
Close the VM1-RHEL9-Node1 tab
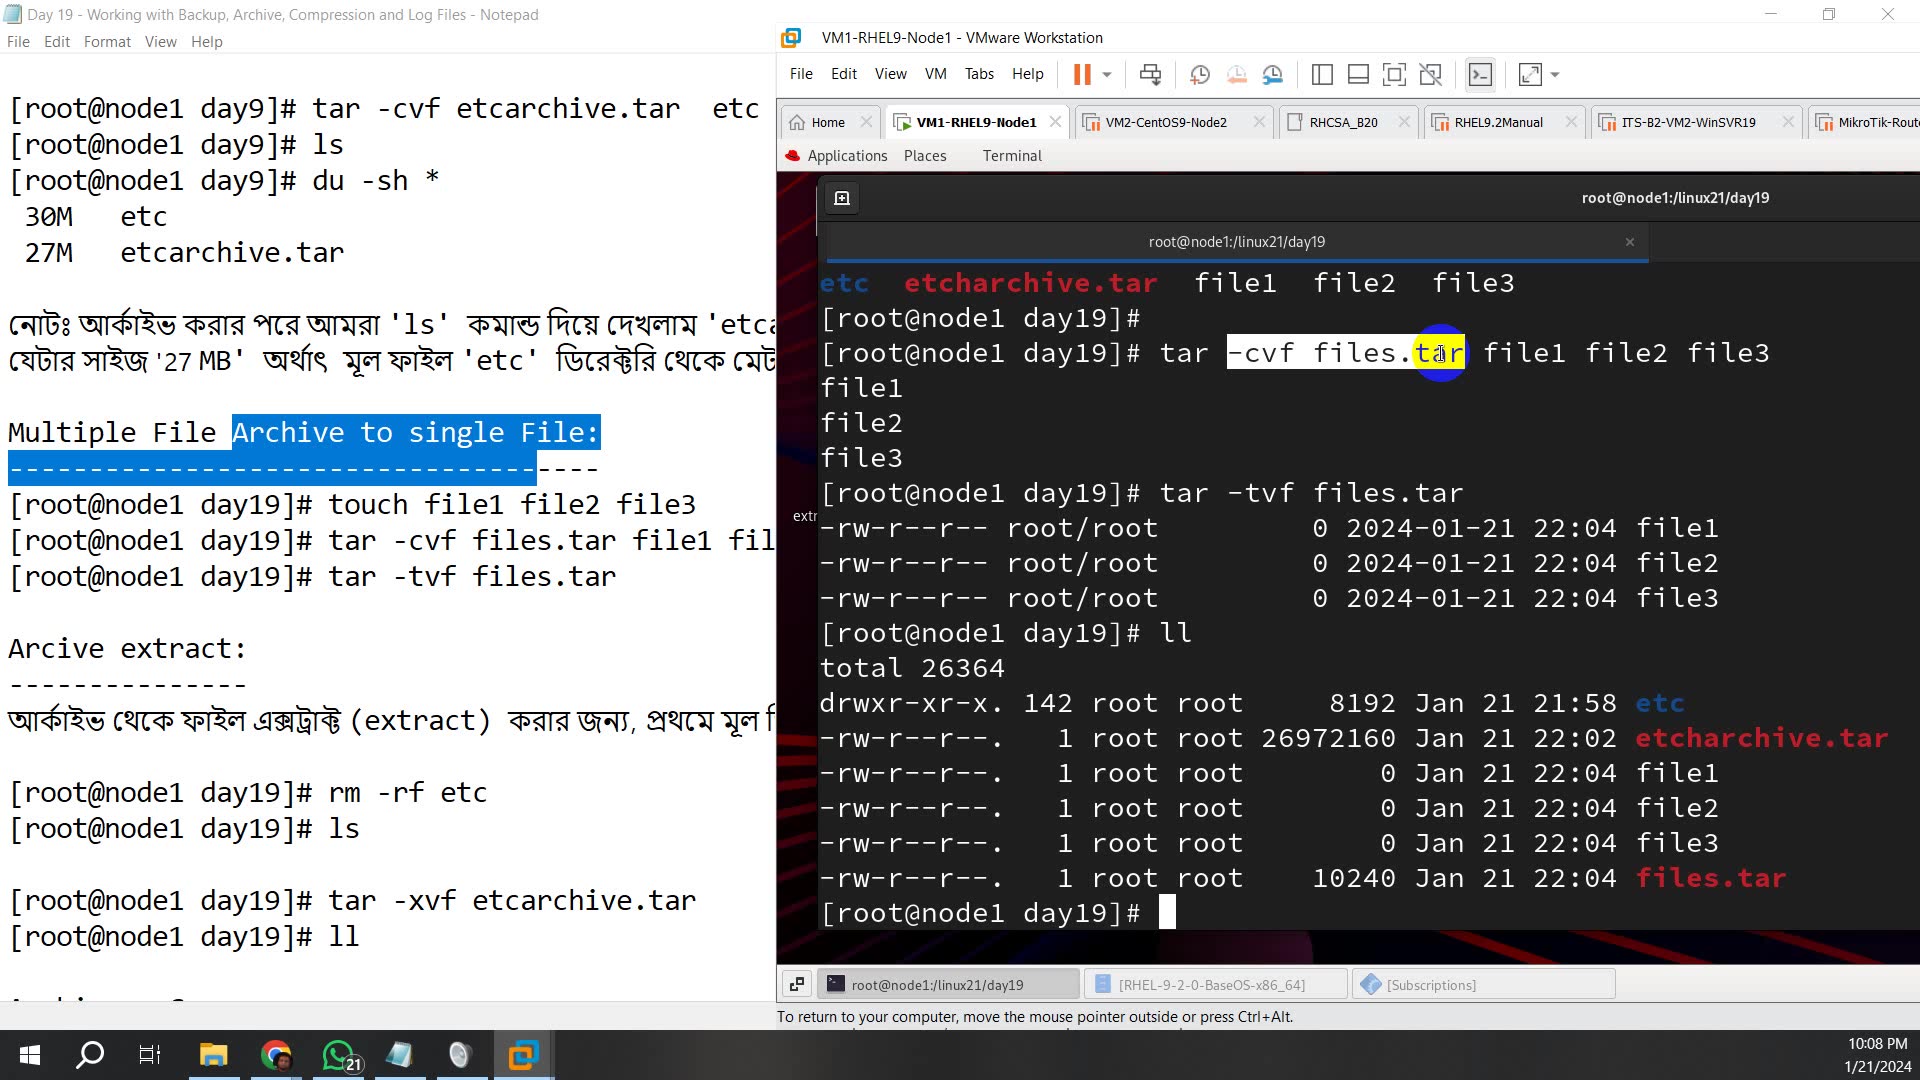tap(1055, 122)
